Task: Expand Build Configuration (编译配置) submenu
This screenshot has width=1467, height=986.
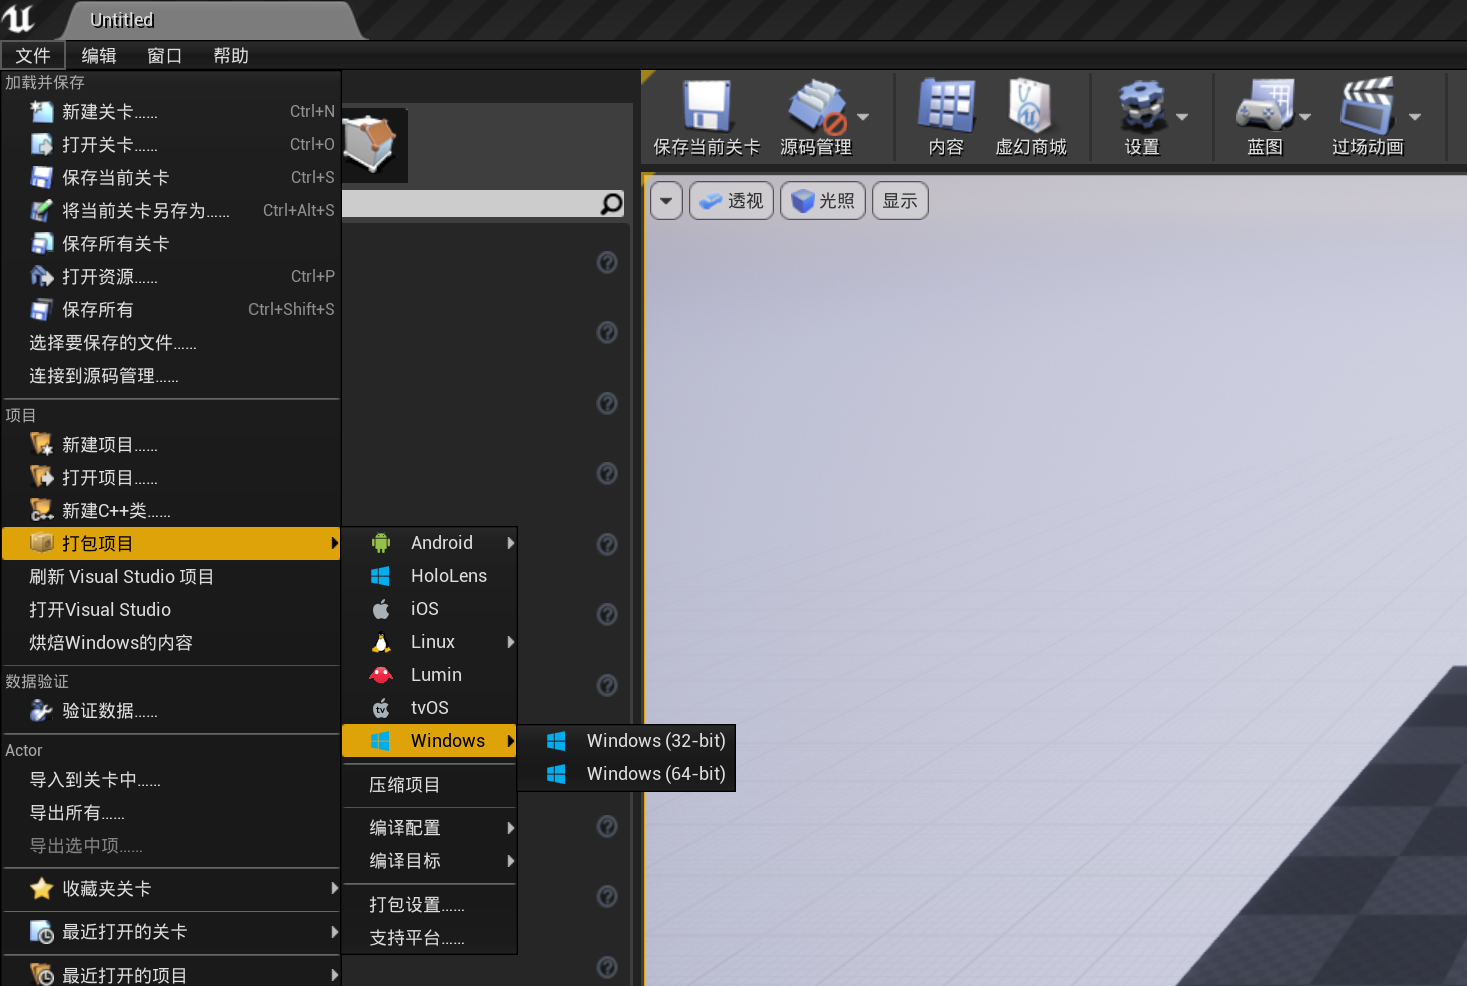Action: point(429,828)
